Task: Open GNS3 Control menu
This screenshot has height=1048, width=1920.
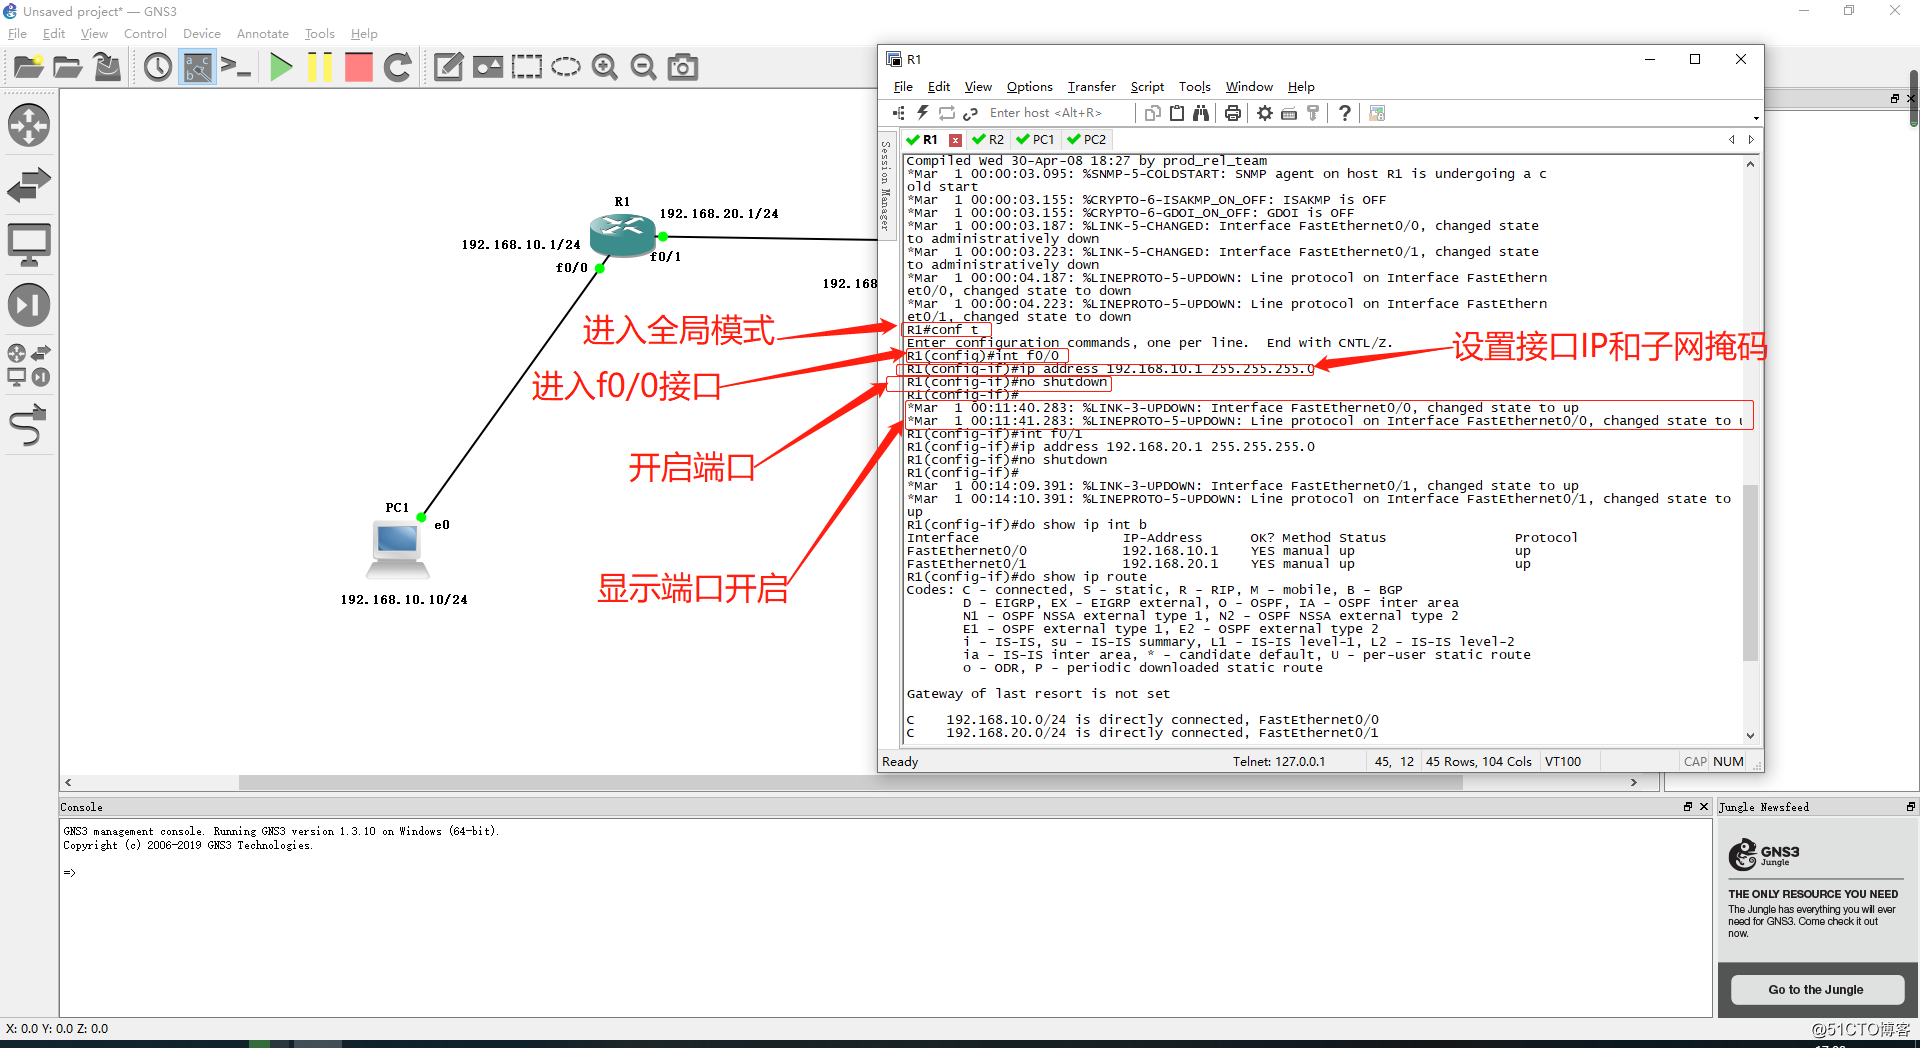Action: [145, 34]
